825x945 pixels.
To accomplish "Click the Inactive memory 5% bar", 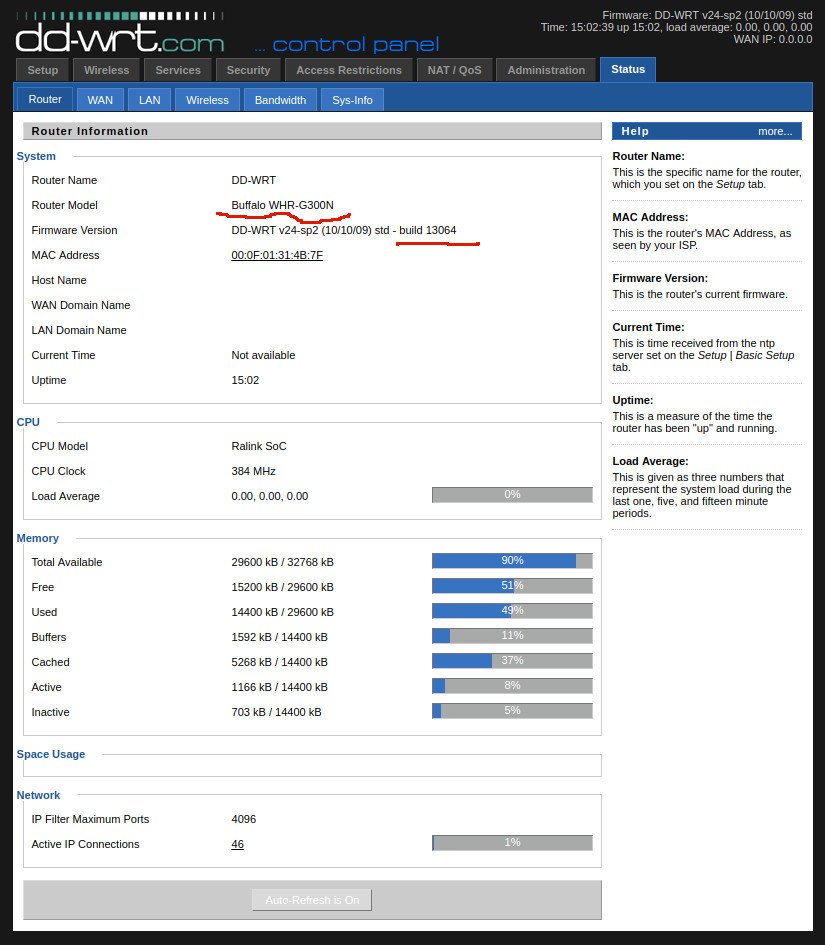I will [x=512, y=711].
